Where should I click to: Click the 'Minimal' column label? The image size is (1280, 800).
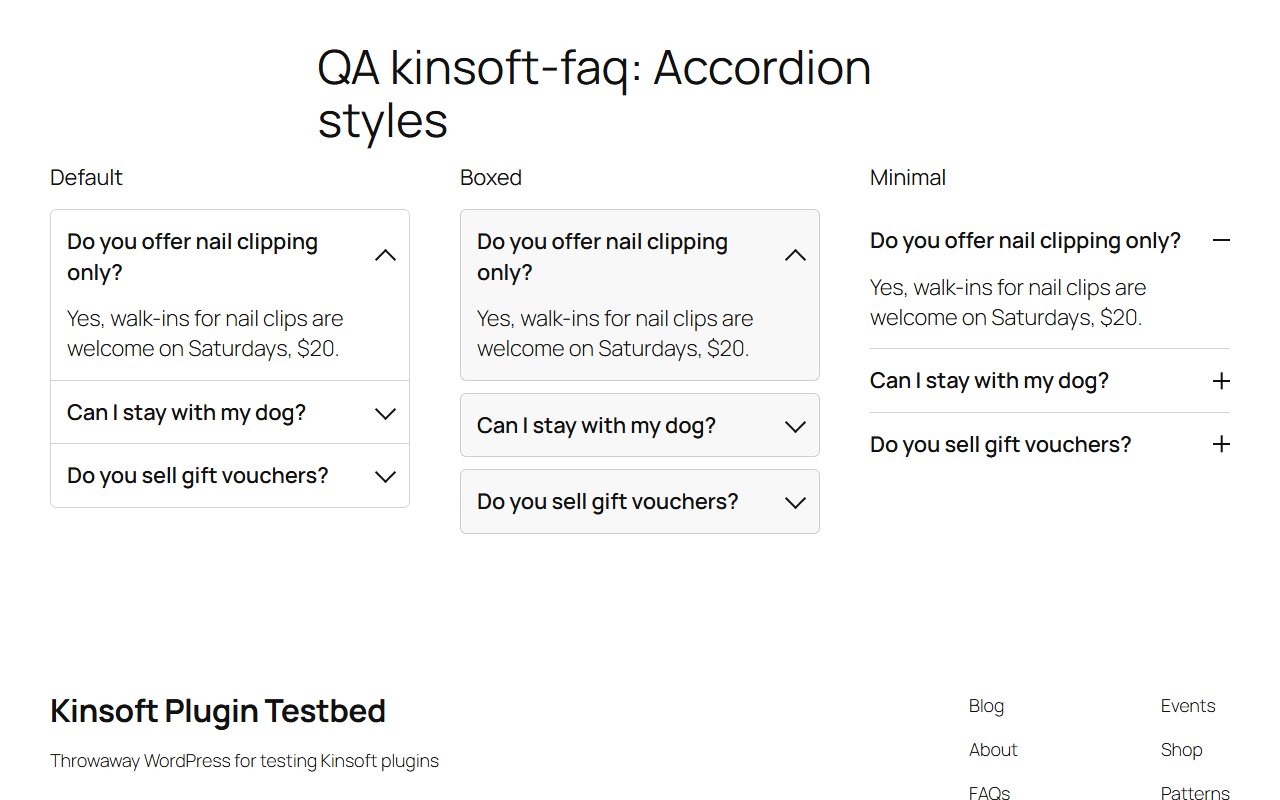click(908, 178)
